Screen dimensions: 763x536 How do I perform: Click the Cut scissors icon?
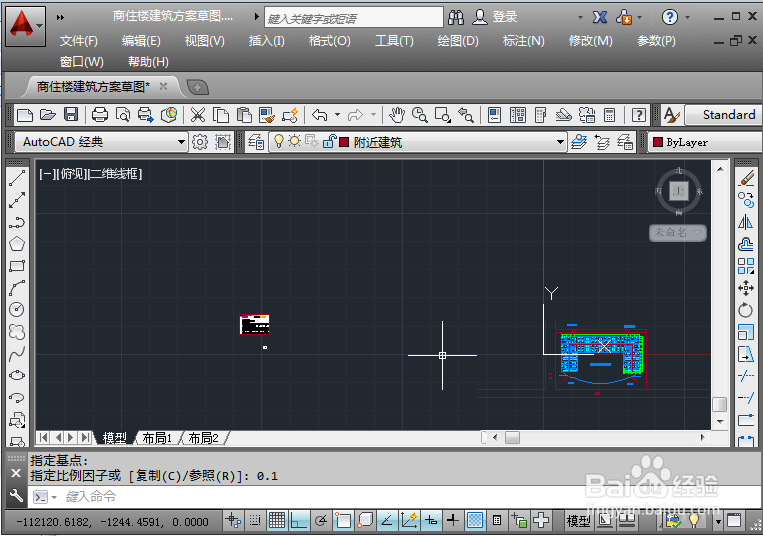coord(198,115)
